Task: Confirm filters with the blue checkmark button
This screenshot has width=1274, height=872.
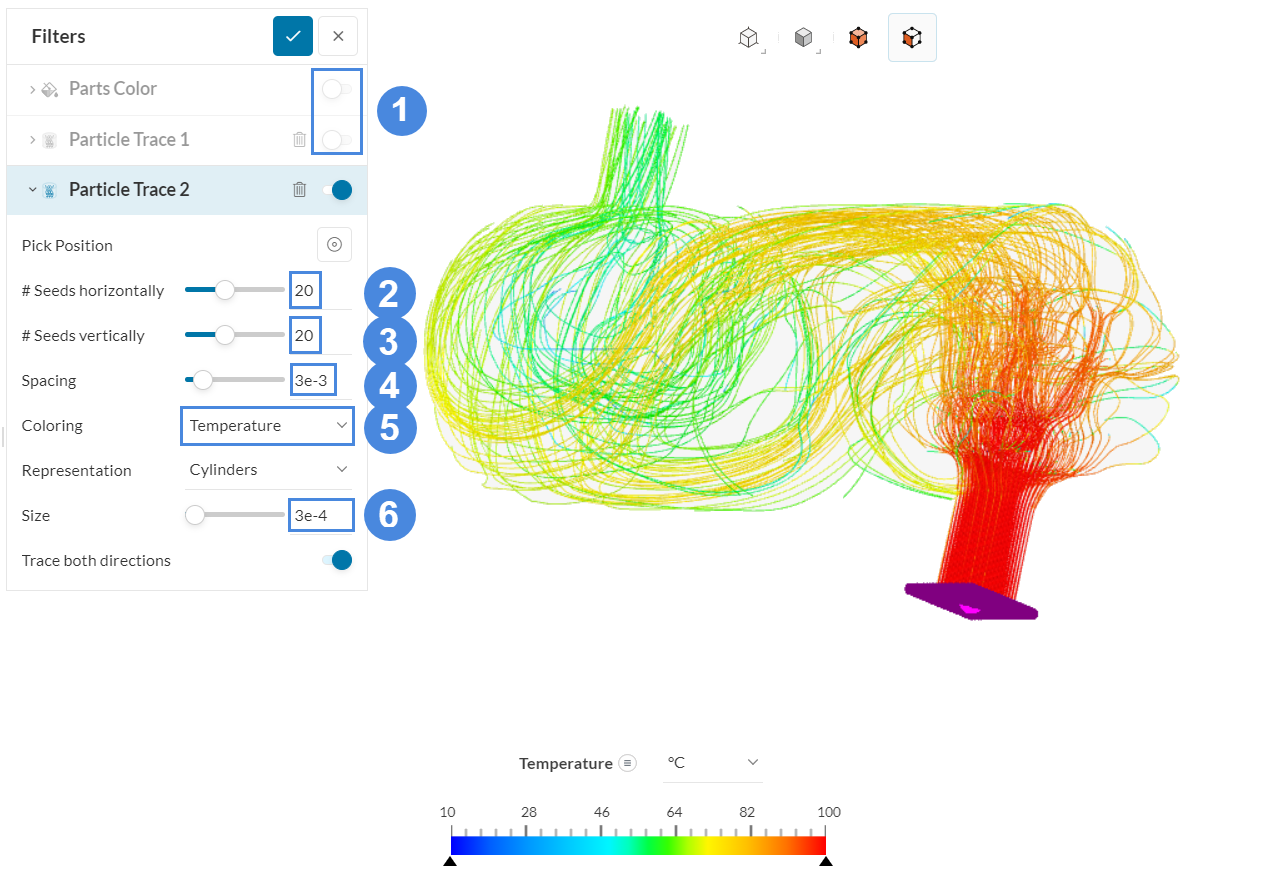Action: click(x=293, y=36)
